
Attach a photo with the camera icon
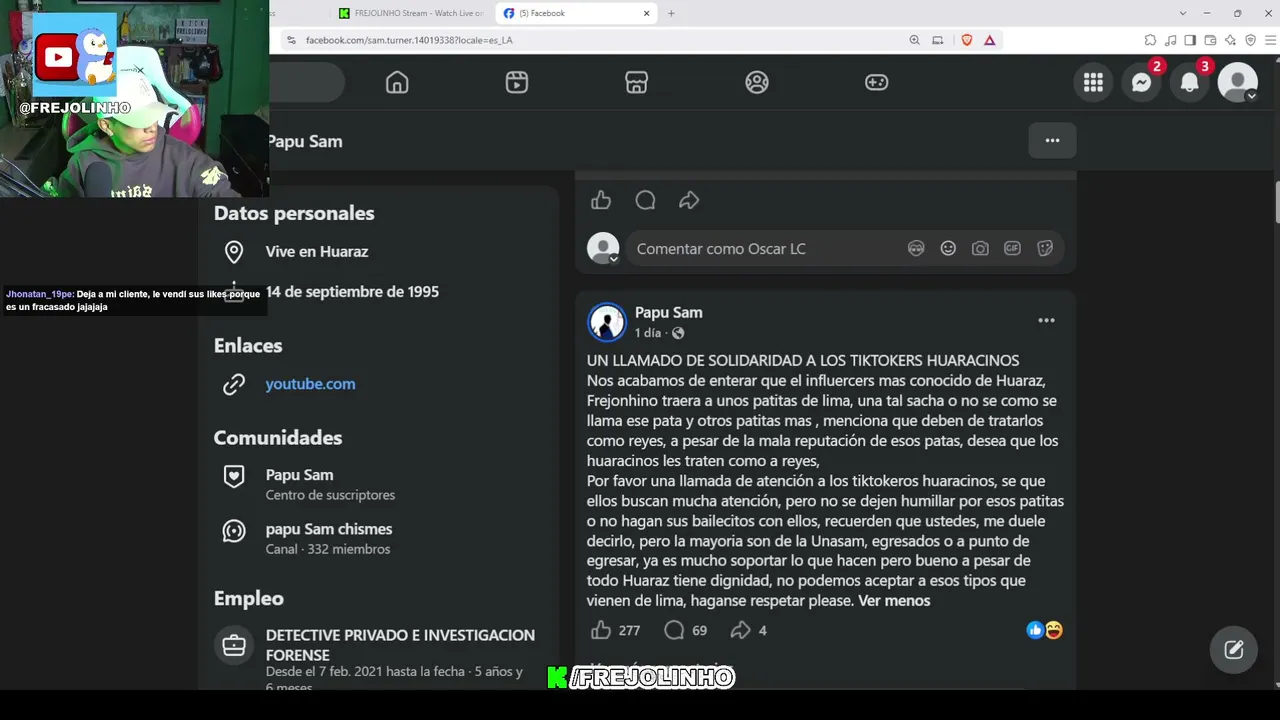pyautogui.click(x=980, y=249)
